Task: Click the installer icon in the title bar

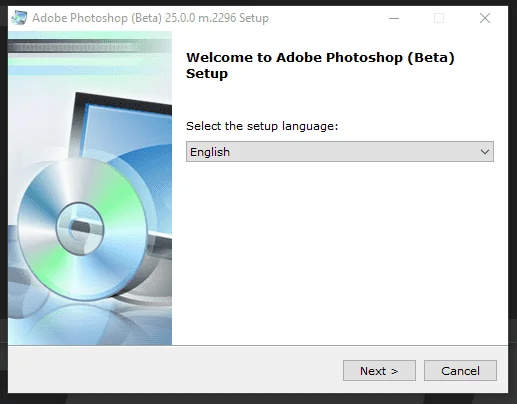Action: click(x=19, y=18)
